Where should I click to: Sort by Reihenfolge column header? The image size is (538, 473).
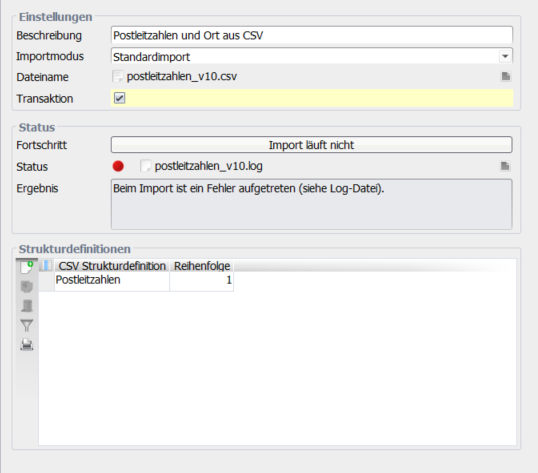pos(202,266)
